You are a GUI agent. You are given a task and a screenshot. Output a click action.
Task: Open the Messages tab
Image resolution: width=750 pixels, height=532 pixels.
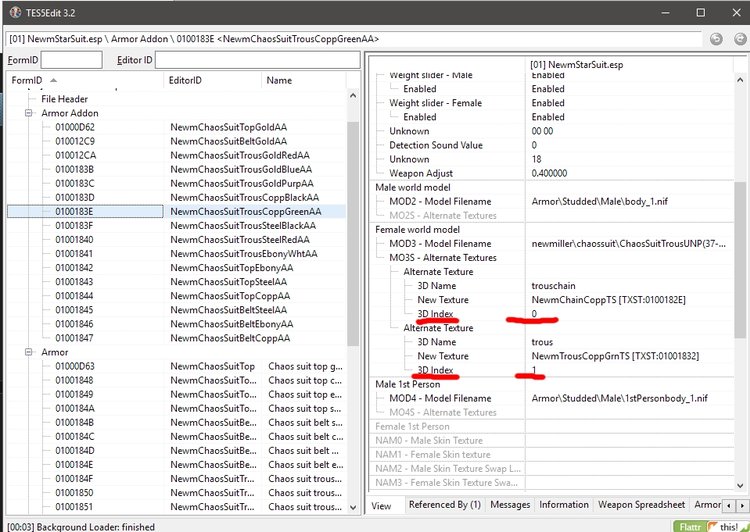pyautogui.click(x=510, y=505)
